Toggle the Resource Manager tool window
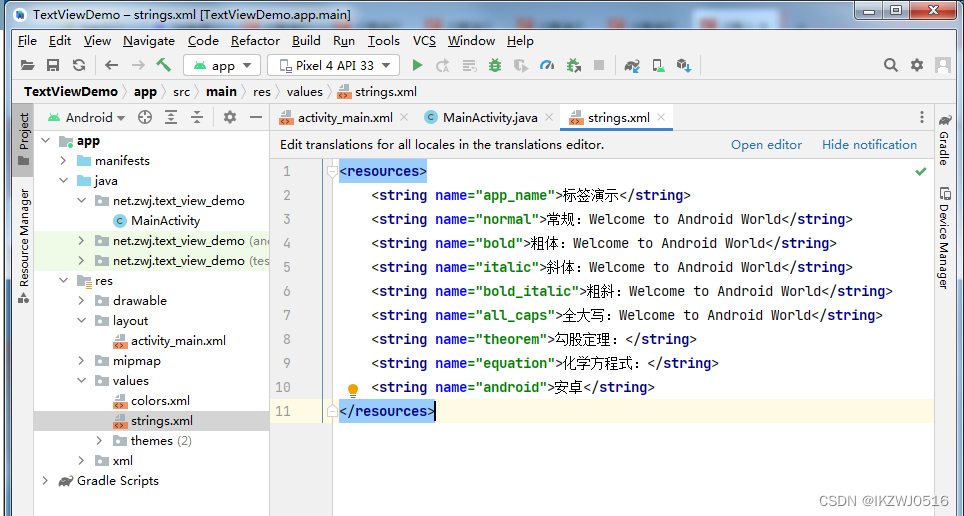The image size is (964, 516). coord(23,246)
